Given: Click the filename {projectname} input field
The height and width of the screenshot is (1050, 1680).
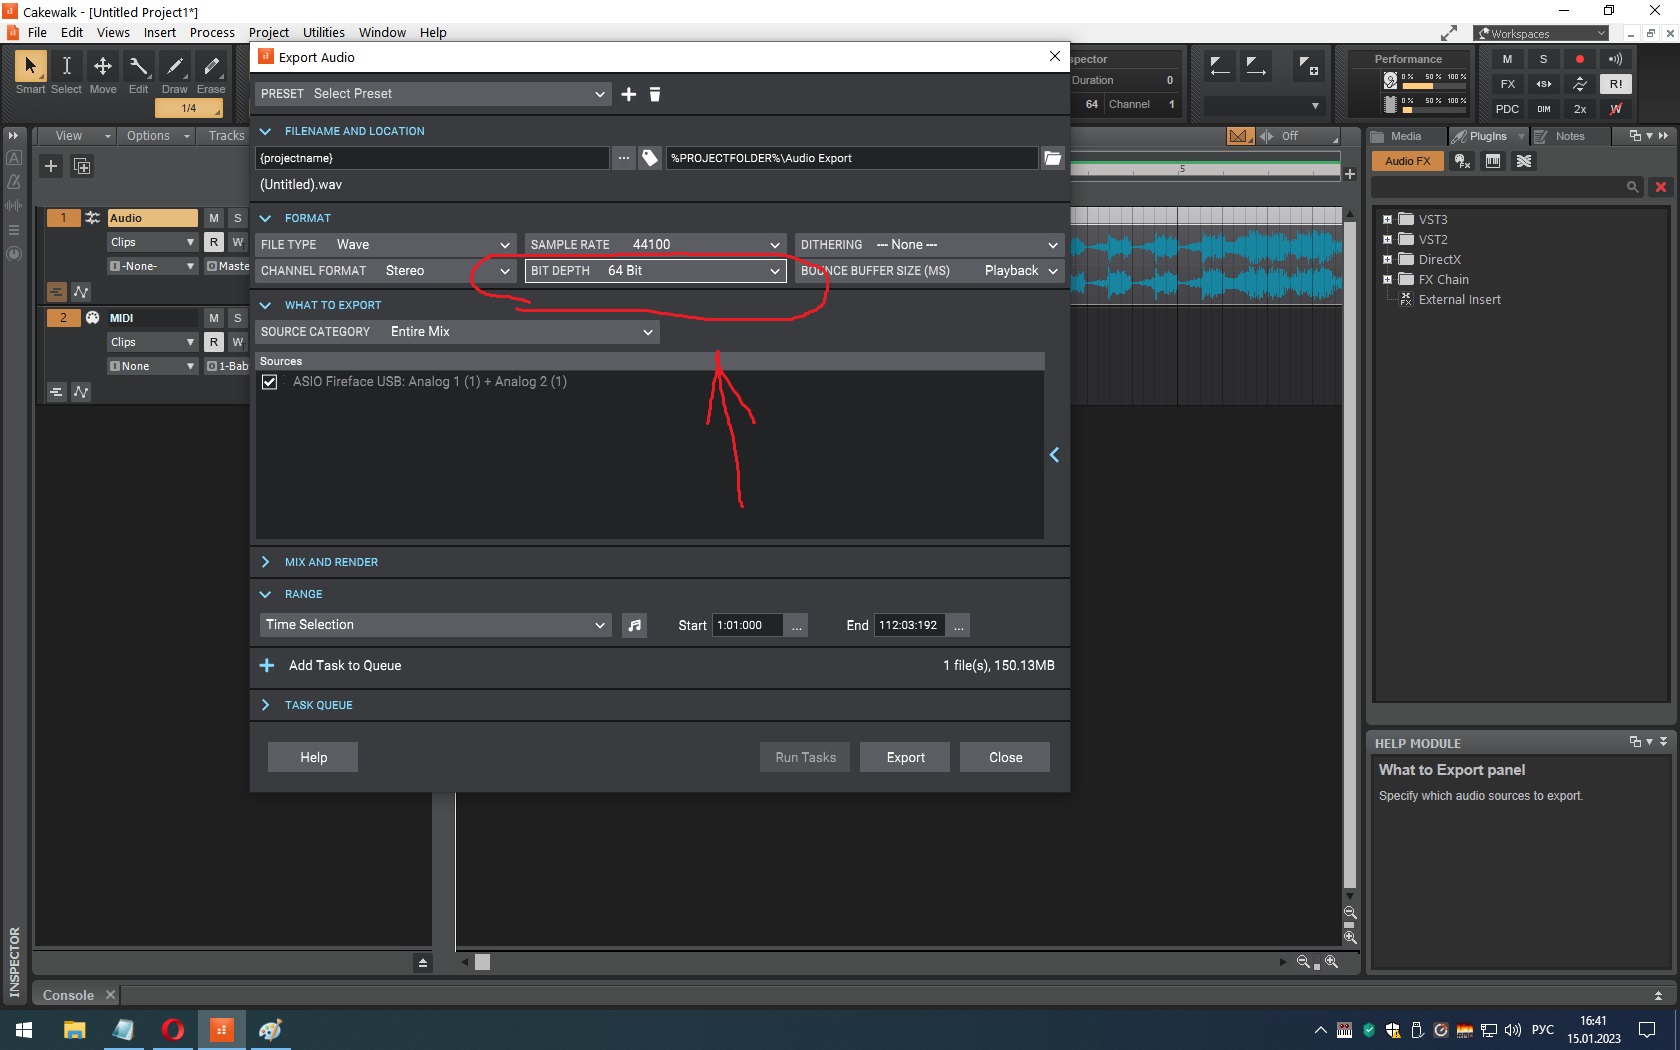Looking at the screenshot, I should (x=432, y=158).
